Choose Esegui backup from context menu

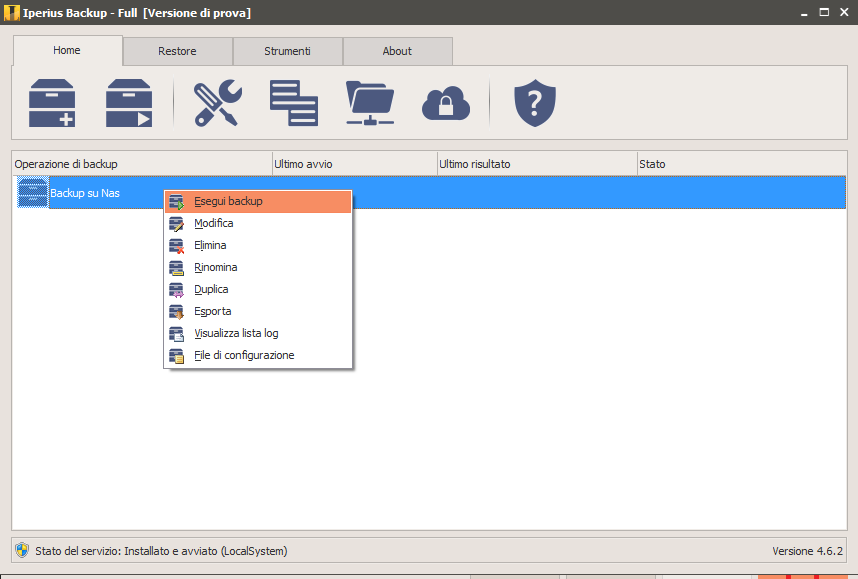(258, 201)
